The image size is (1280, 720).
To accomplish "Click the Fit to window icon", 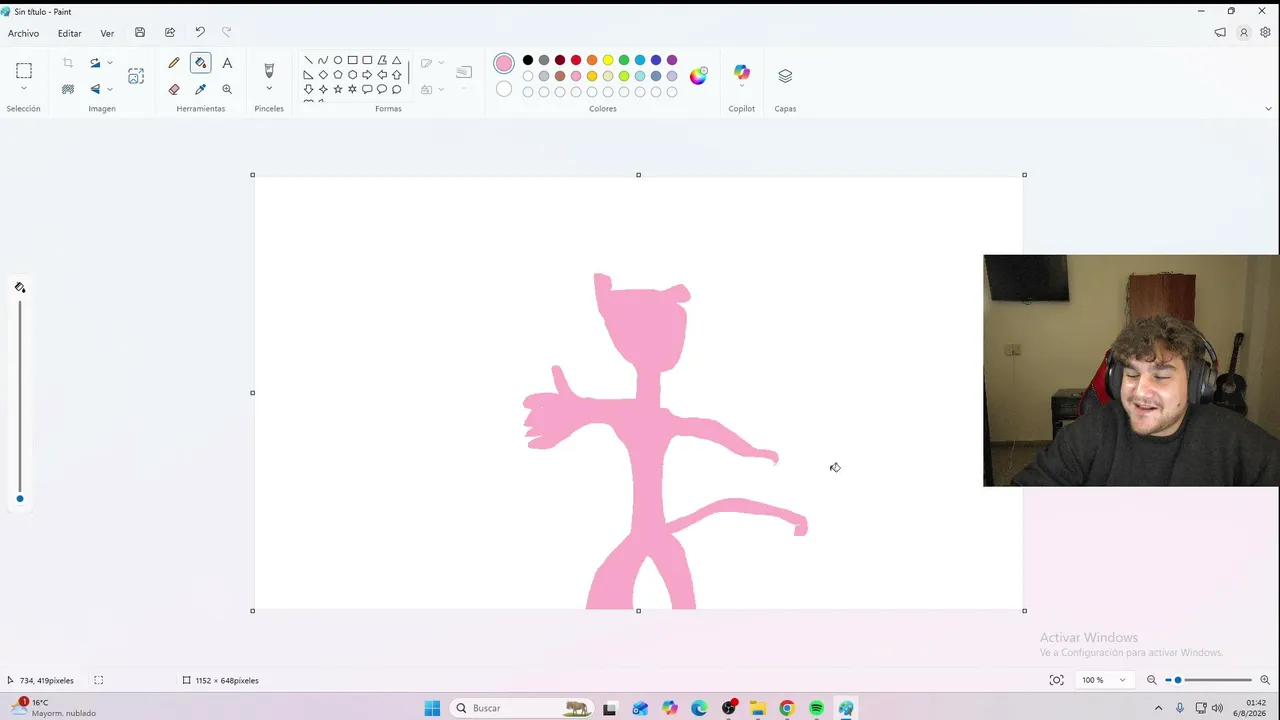I will [1057, 680].
